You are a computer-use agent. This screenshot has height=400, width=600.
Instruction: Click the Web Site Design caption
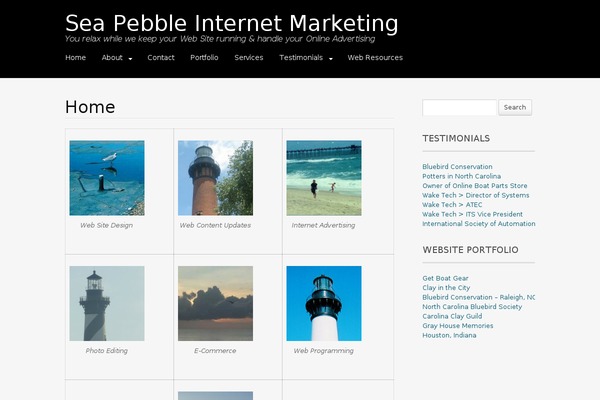[106, 225]
